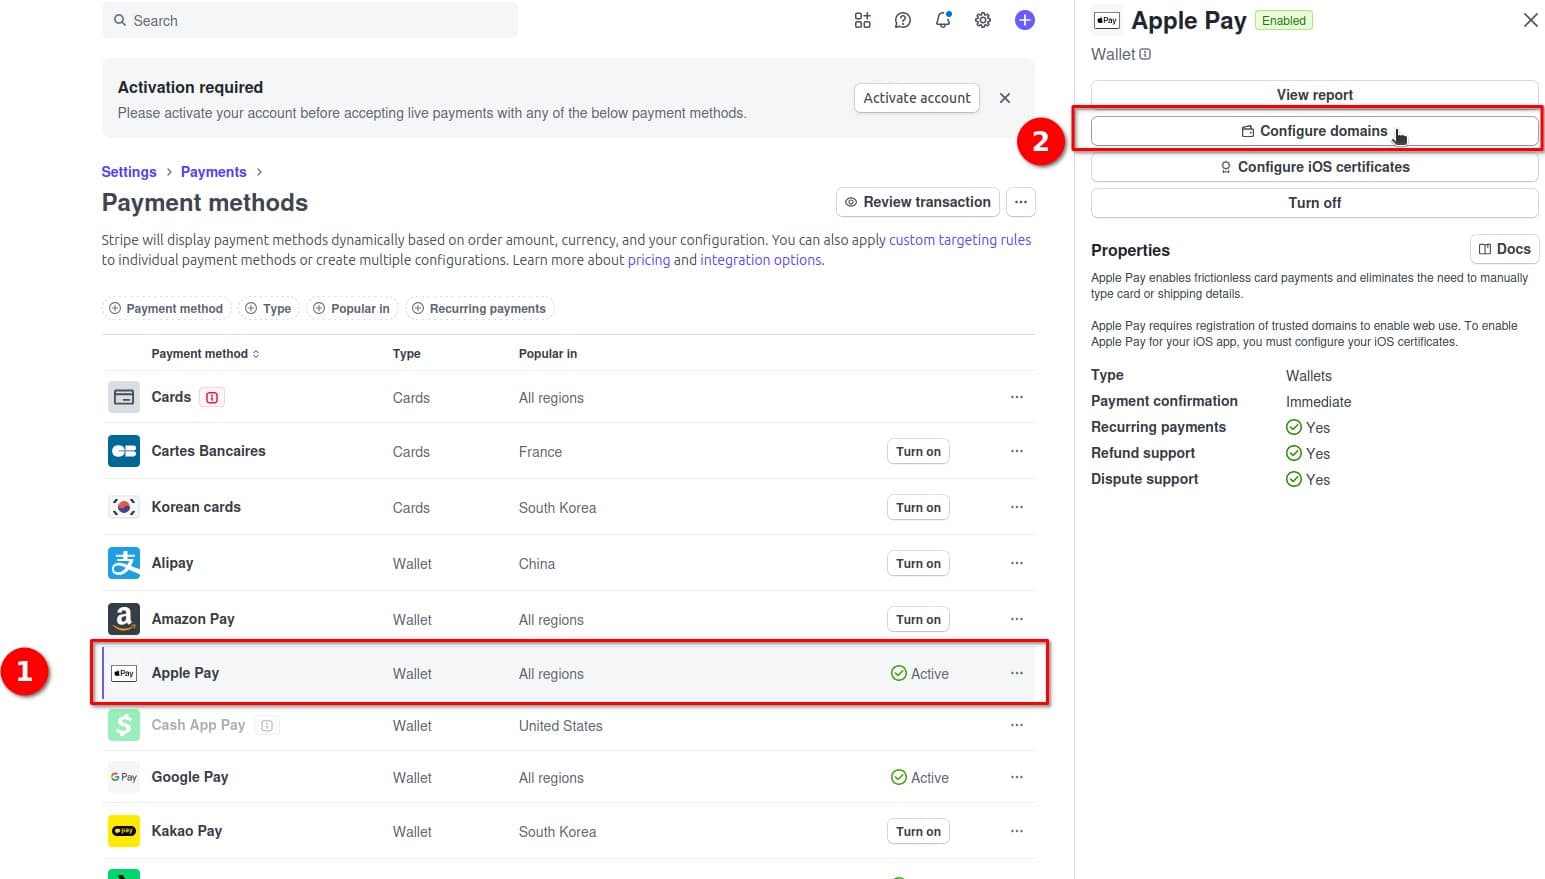Turn on Amazon Pay
The image size is (1545, 879).
(918, 619)
